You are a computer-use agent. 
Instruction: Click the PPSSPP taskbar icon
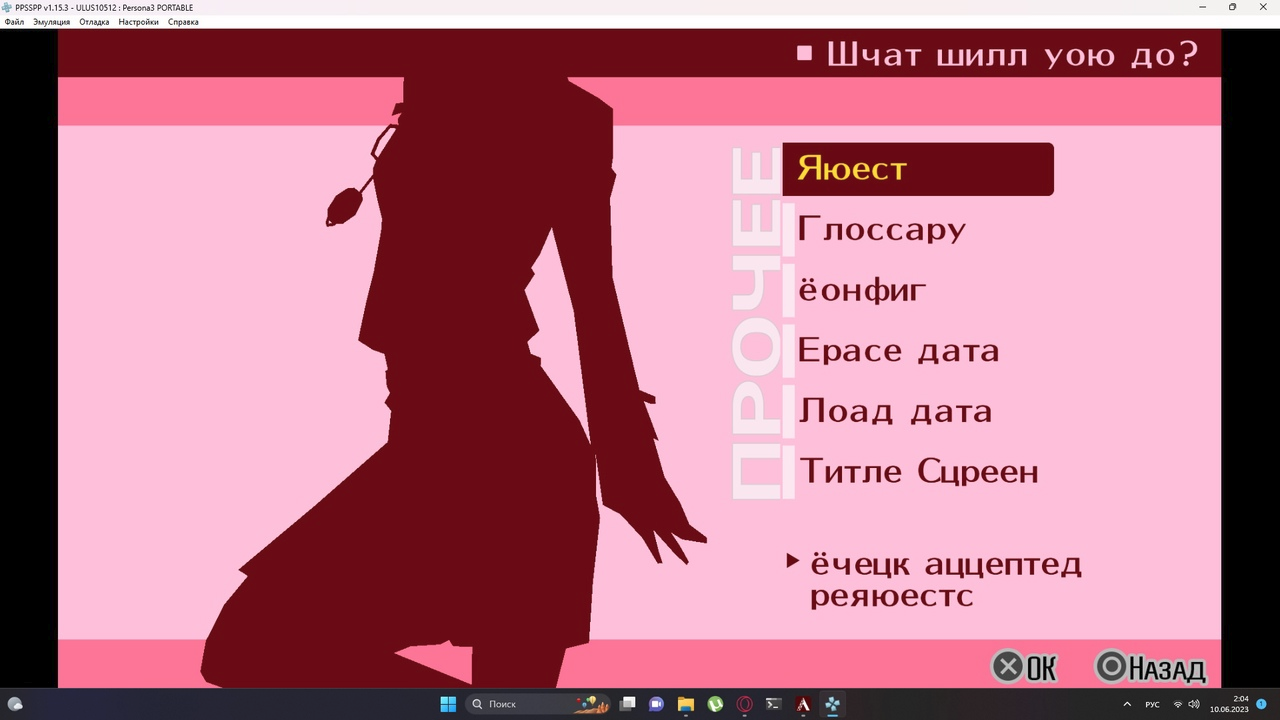click(x=832, y=704)
